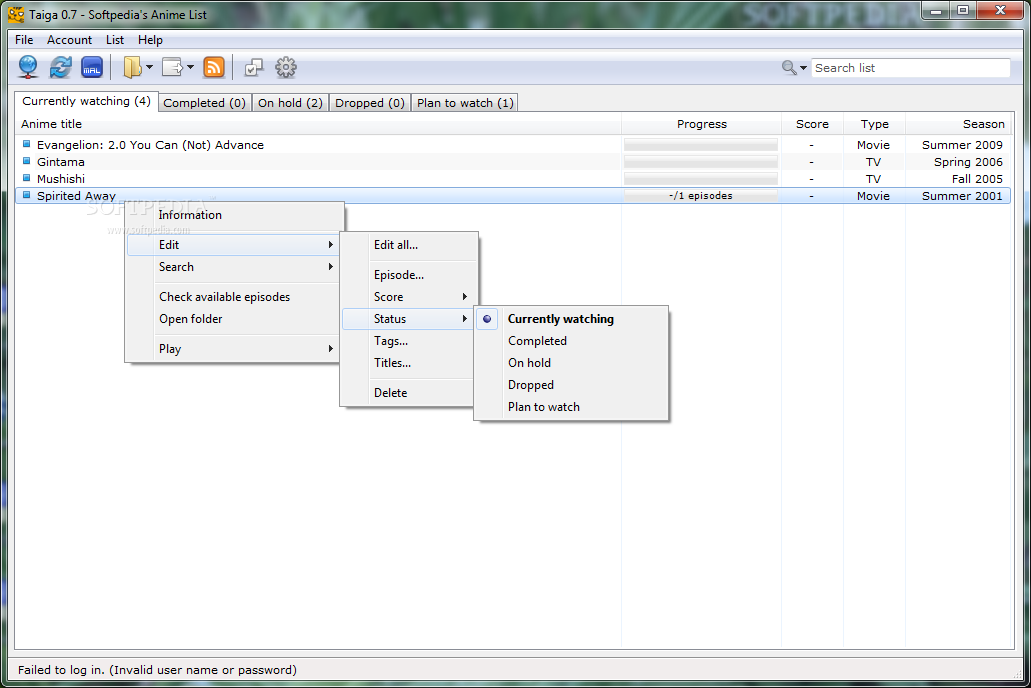The width and height of the screenshot is (1031, 688).
Task: Open the MAL website toolbar icon
Action: [92, 67]
